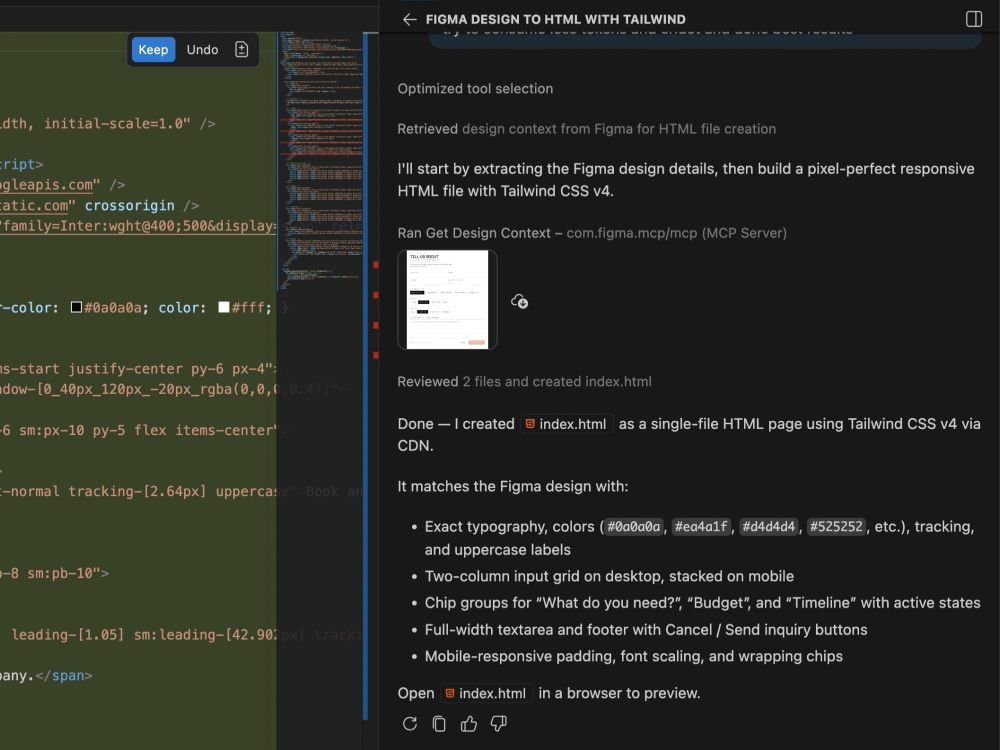
Task: Click the Undo button
Action: [x=202, y=50]
